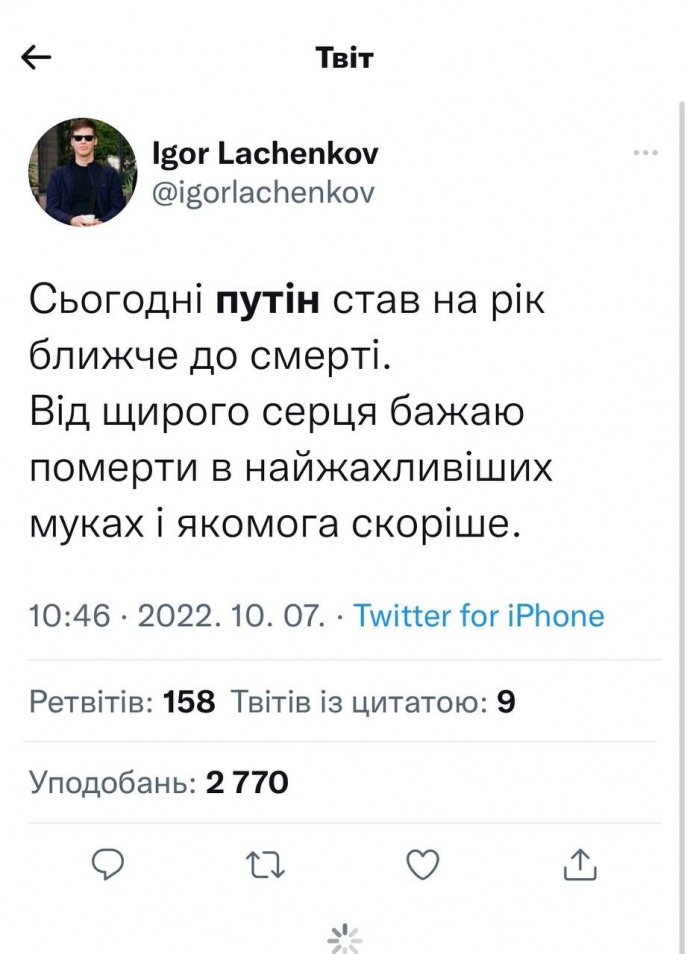Click the bold word путін in the tweet
The height and width of the screenshot is (954, 690).
pyautogui.click(x=267, y=299)
